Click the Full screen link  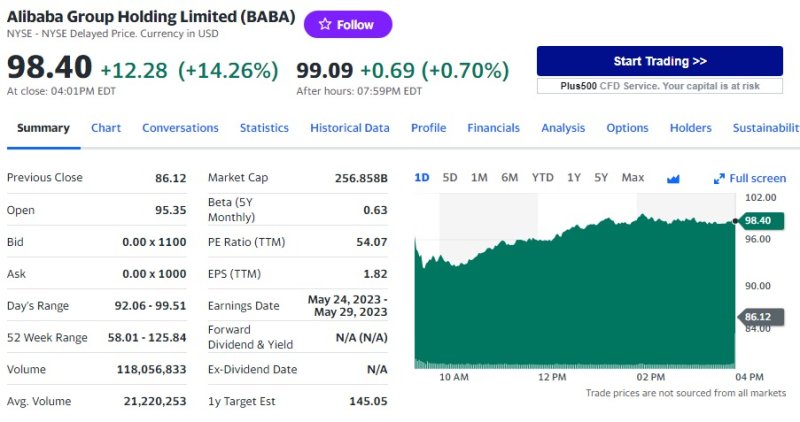(x=757, y=178)
